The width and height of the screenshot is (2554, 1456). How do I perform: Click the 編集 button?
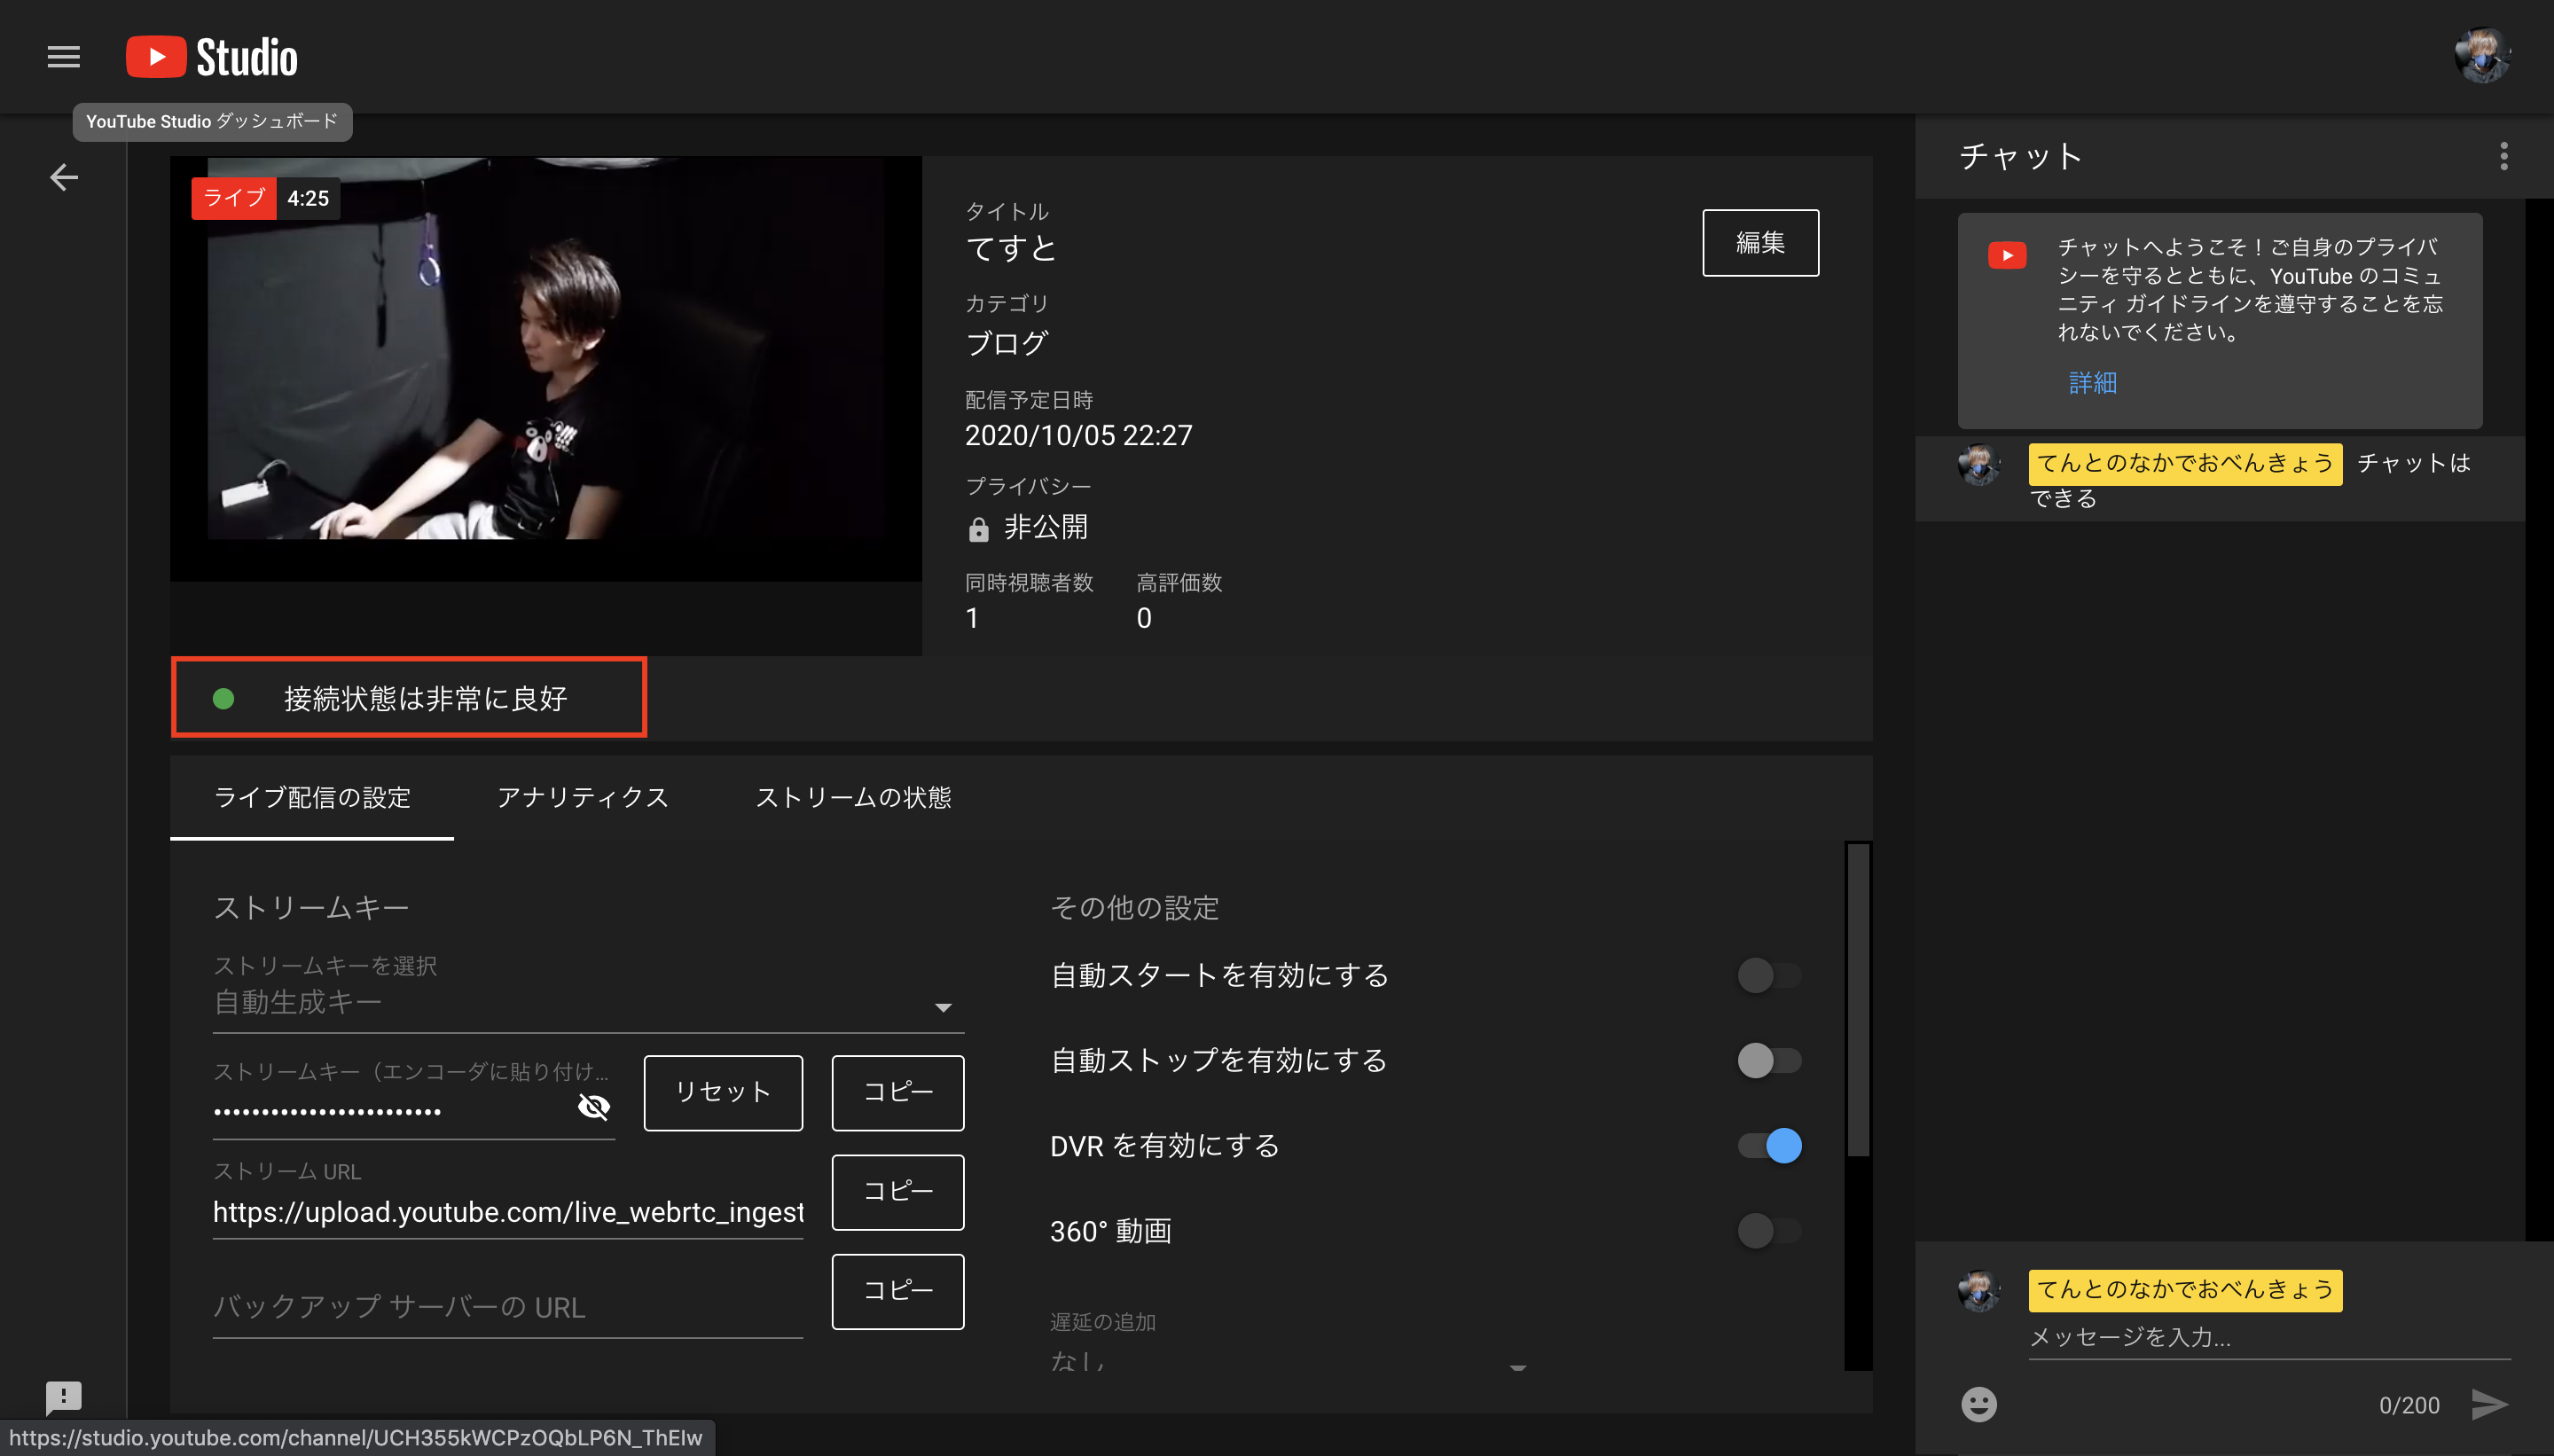tap(1760, 243)
